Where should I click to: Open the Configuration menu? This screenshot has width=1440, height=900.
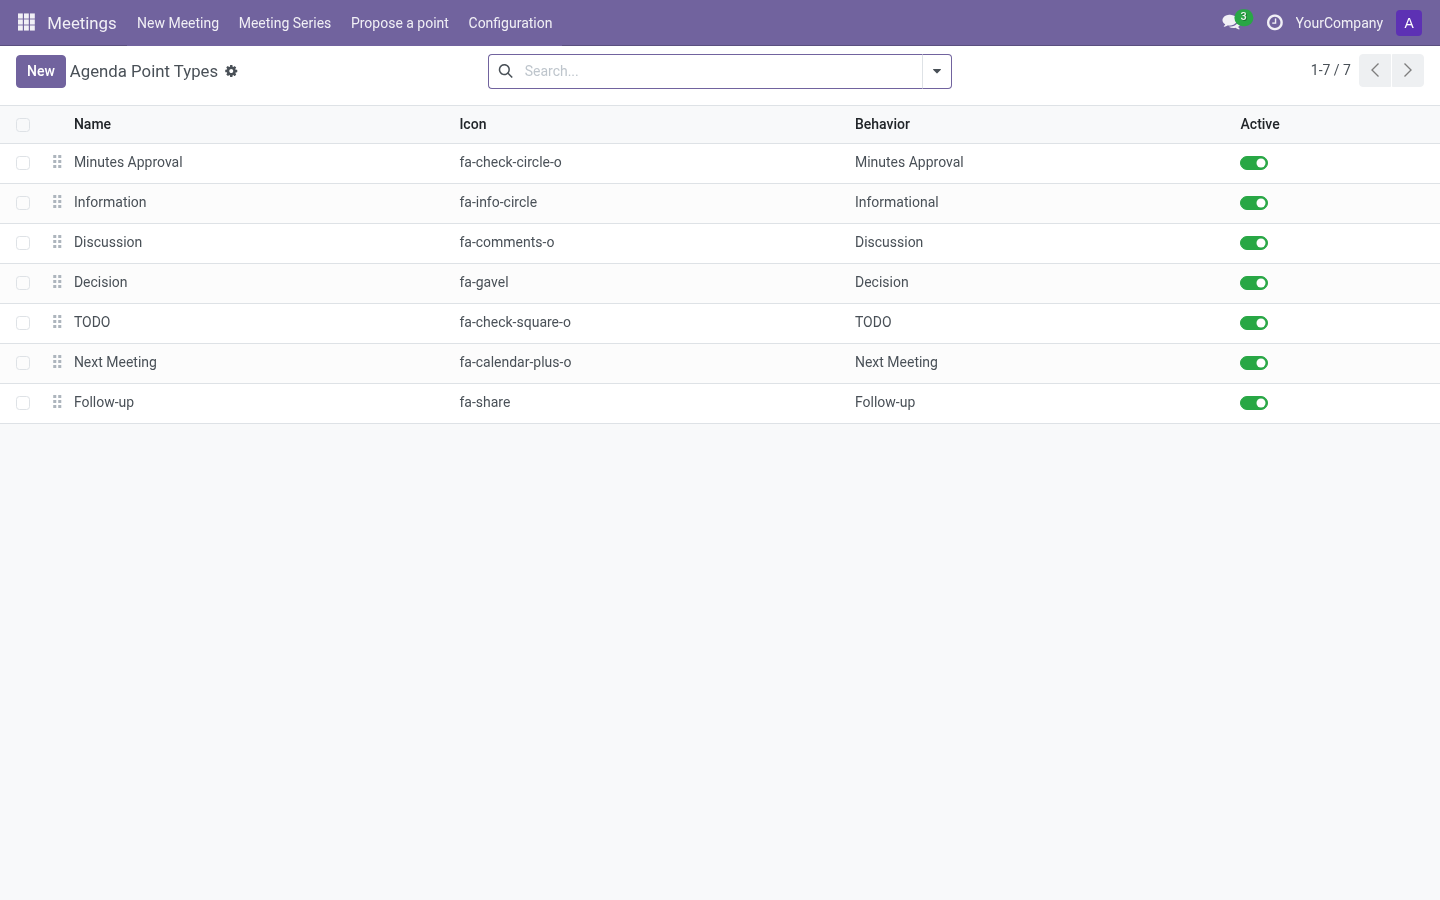510,23
